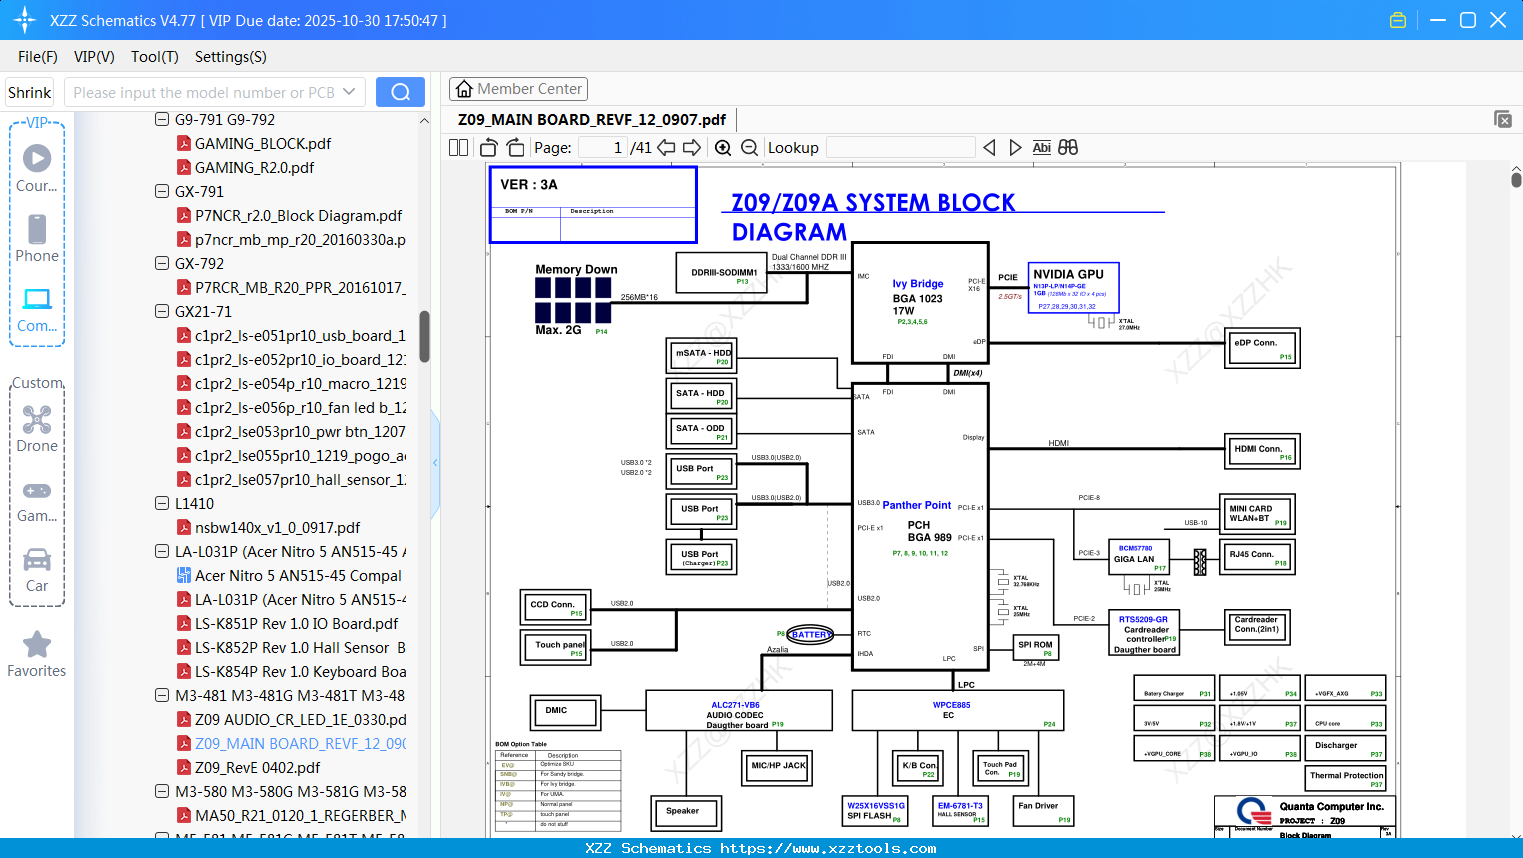Collapse the file tree panel side handle
1523x858 pixels.
[x=435, y=463]
